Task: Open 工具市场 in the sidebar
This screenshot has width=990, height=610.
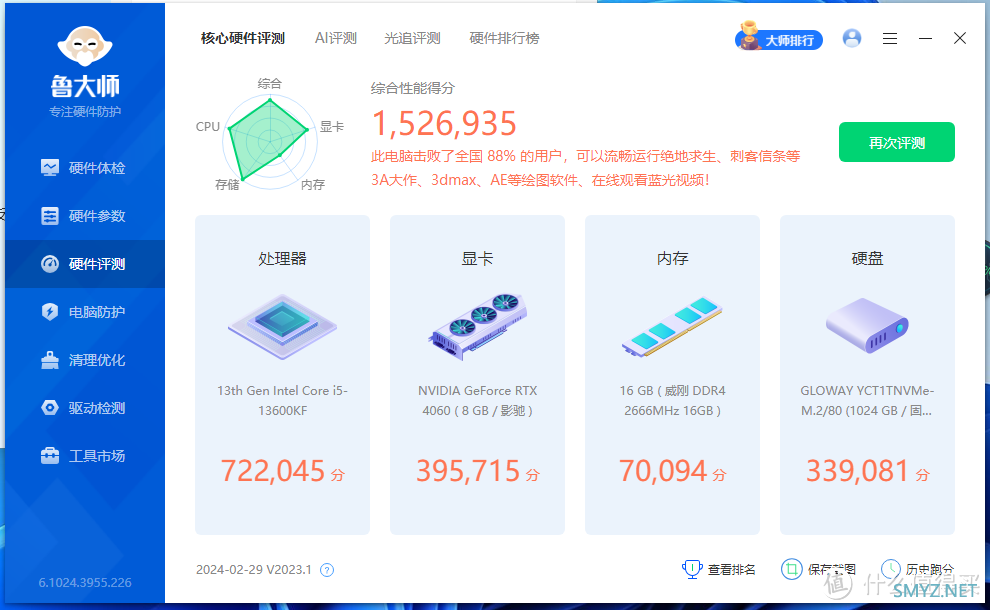Action: pos(85,456)
